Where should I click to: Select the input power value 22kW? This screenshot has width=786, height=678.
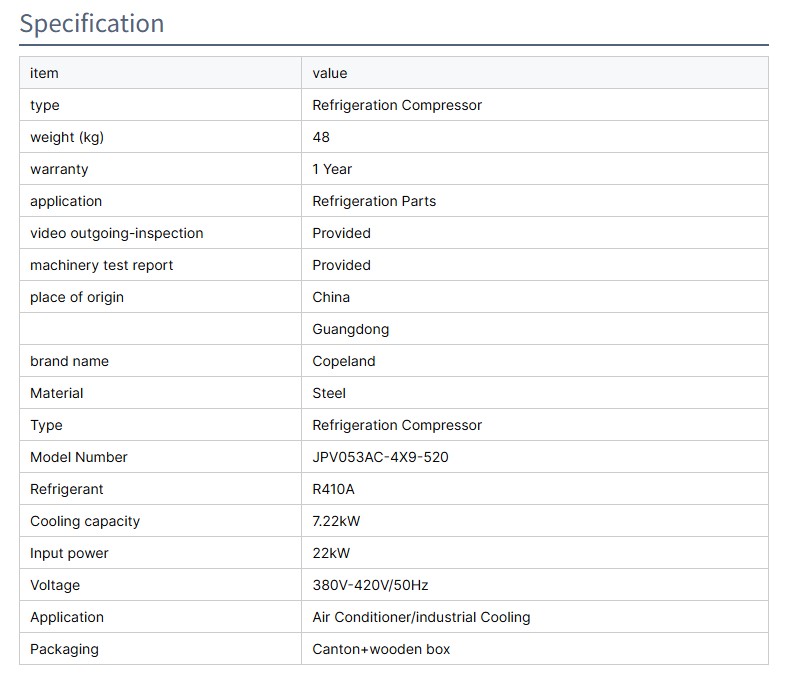[331, 553]
